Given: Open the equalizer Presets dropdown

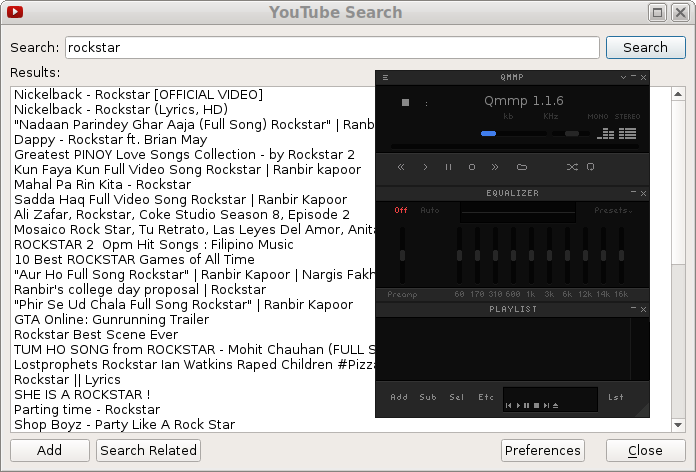Looking at the screenshot, I should coord(613,210).
